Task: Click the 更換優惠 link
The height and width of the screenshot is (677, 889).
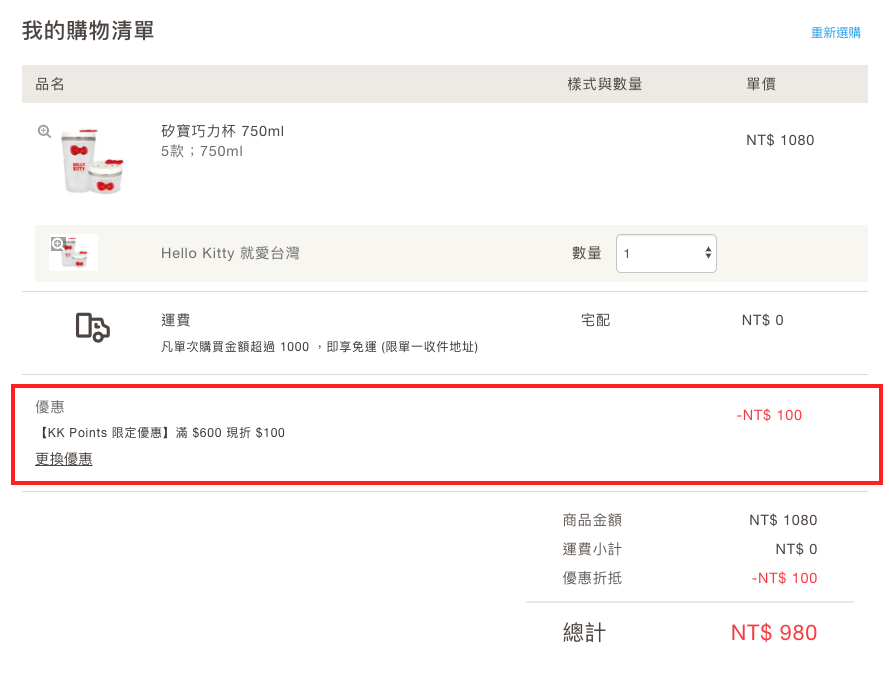Action: [64, 459]
